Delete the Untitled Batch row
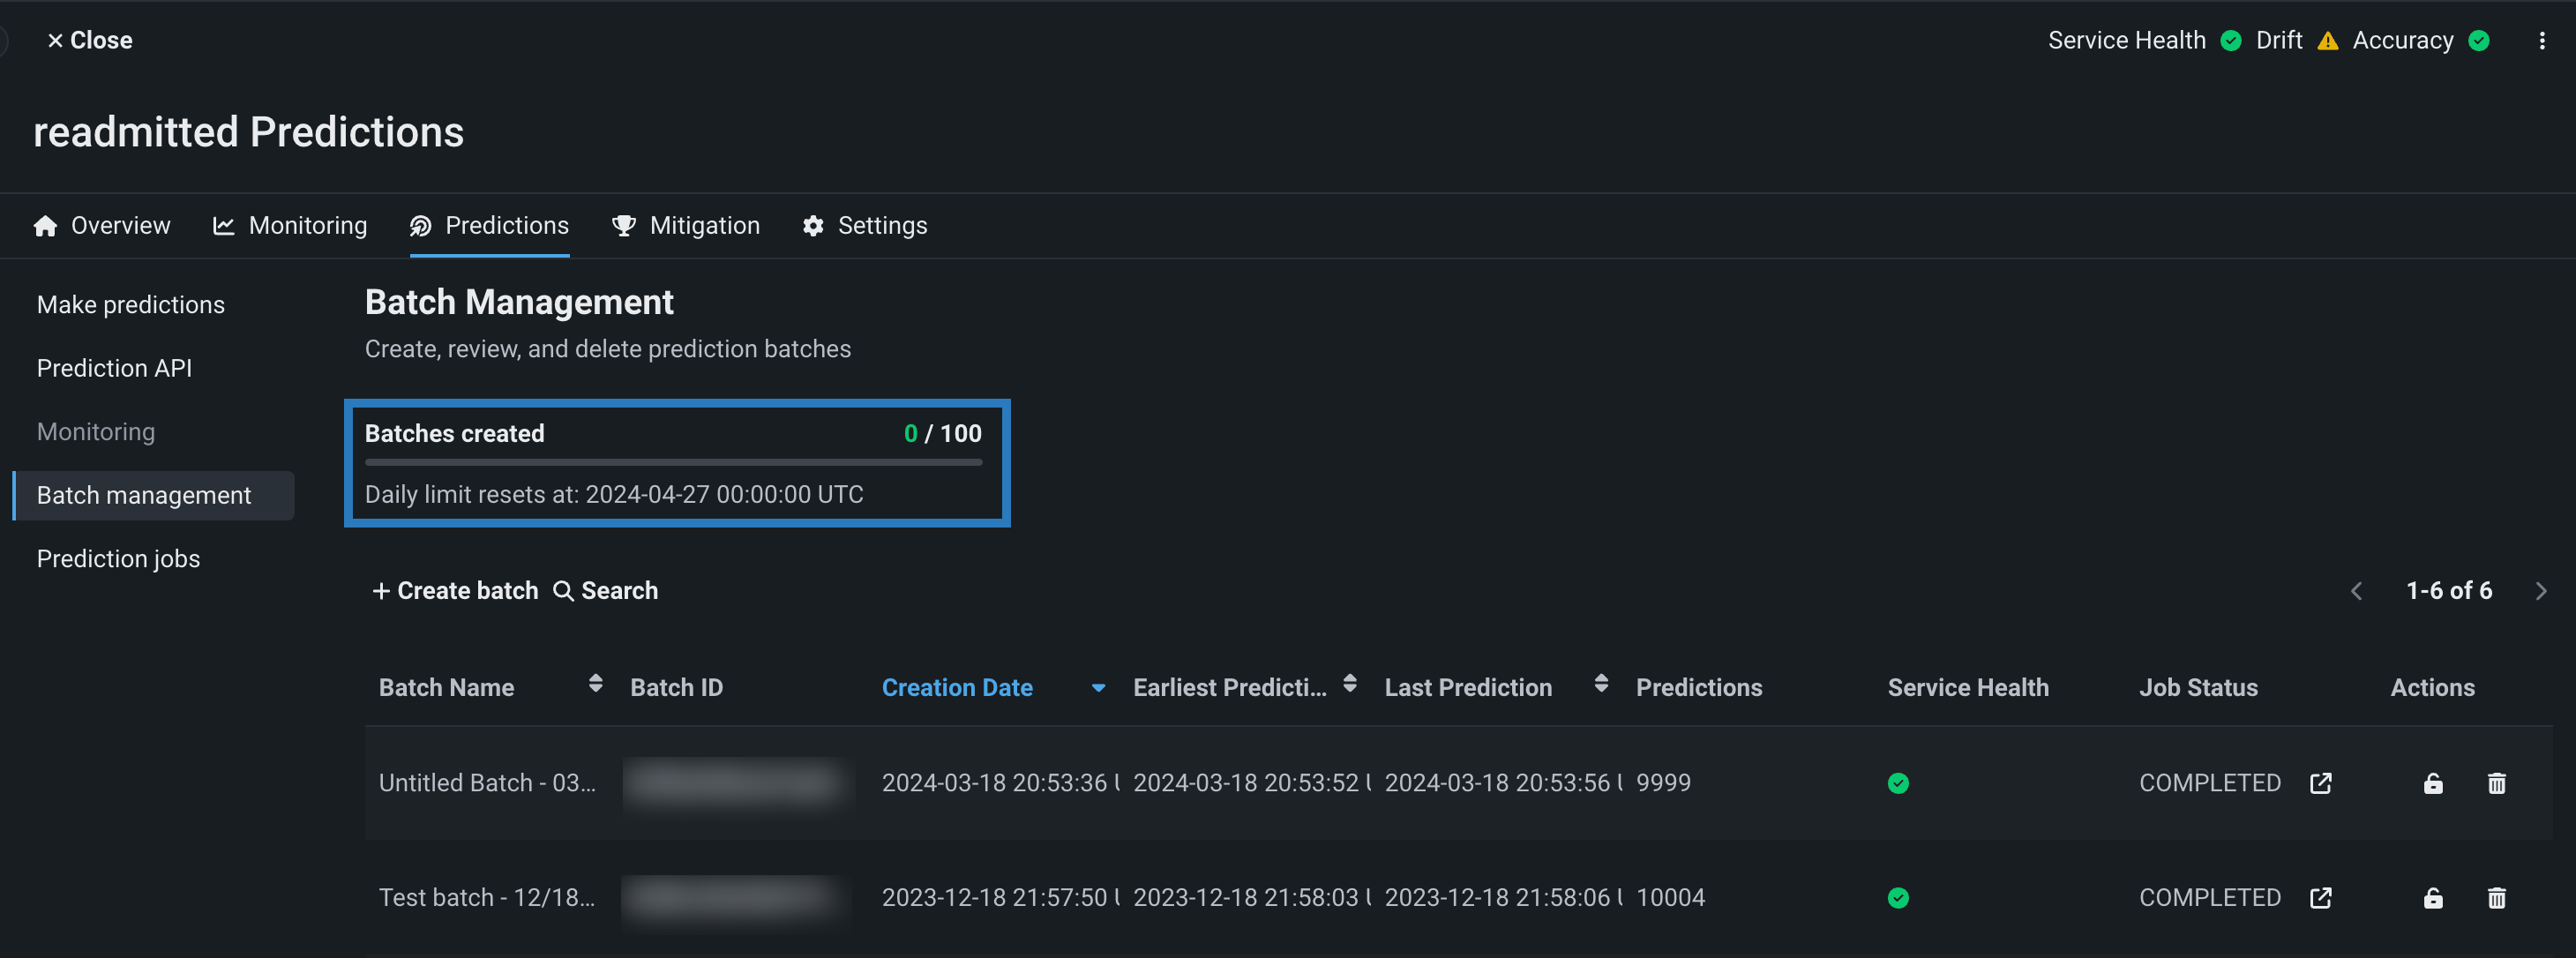 click(x=2496, y=783)
